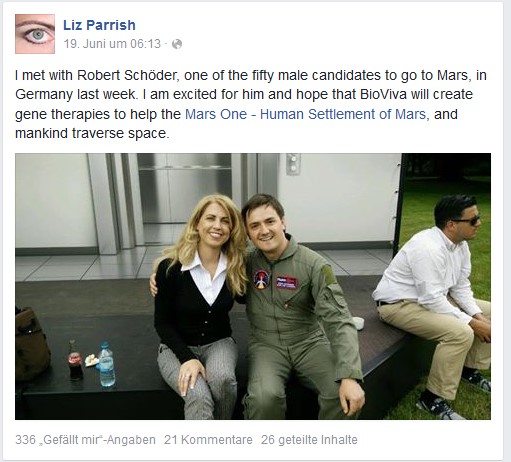Click the water bottle in the photo
Viewport: 511px width, 462px height.
tap(106, 364)
